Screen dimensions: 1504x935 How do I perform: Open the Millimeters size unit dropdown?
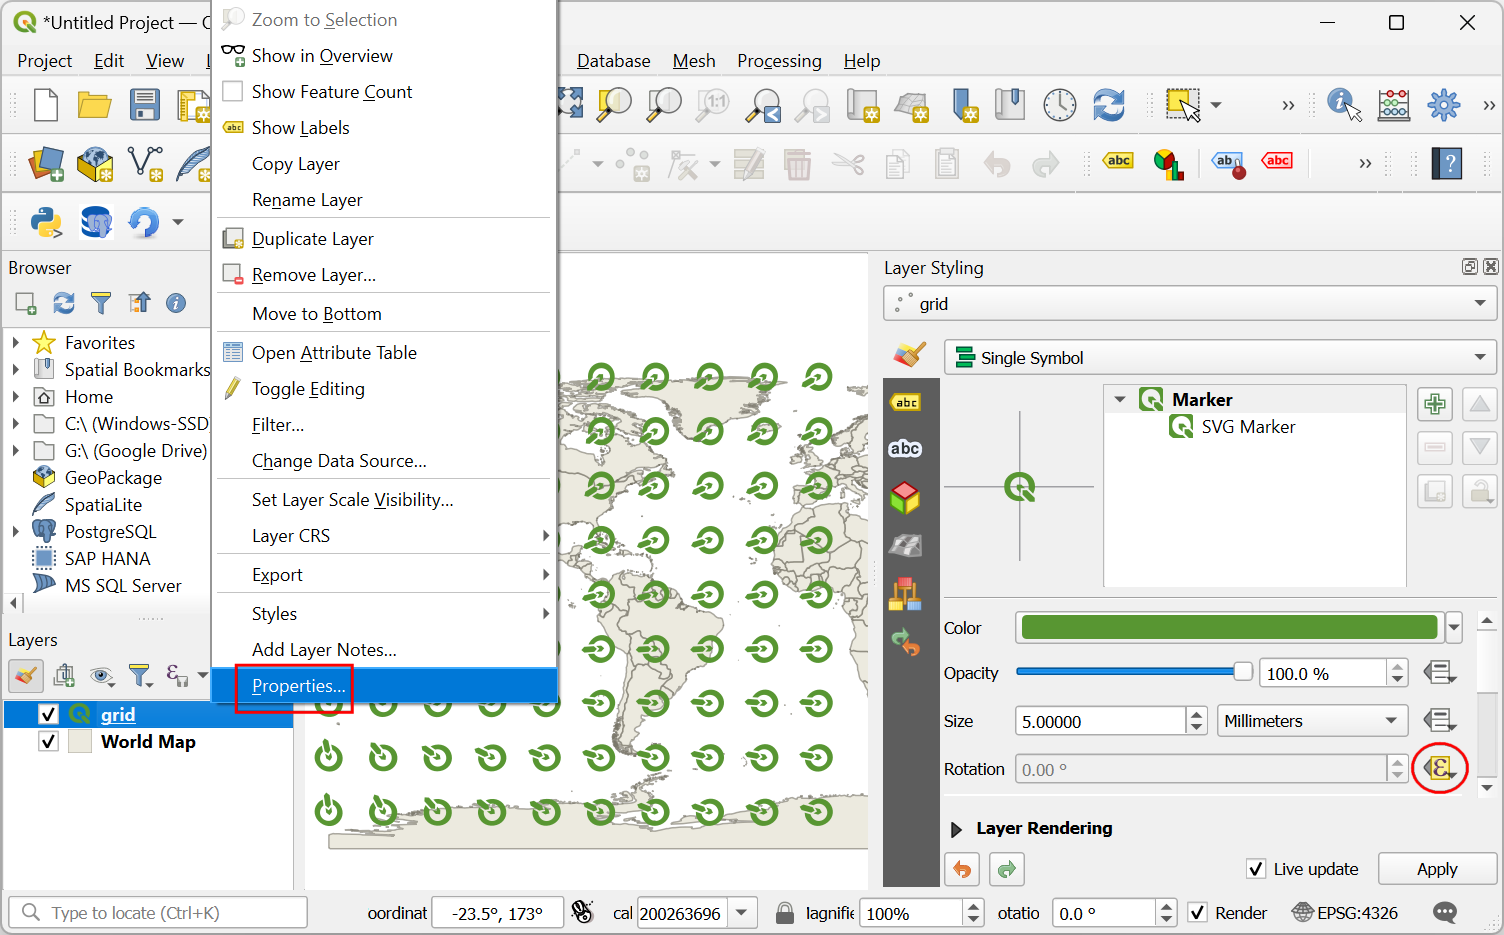1311,721
